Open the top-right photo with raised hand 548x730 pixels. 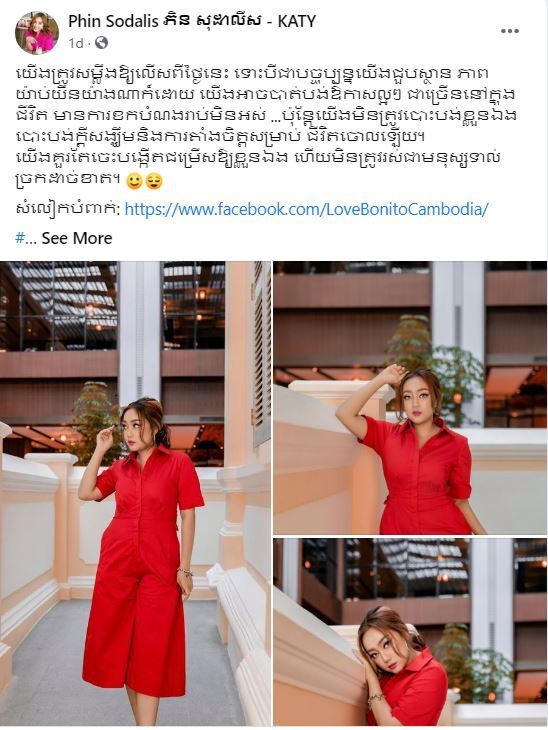(x=410, y=398)
